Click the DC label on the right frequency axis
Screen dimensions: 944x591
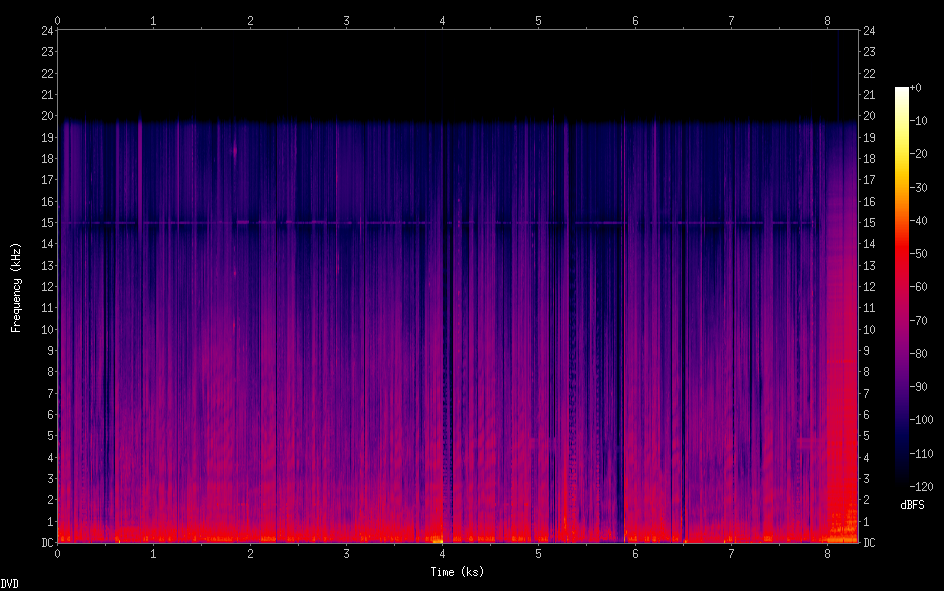click(870, 543)
